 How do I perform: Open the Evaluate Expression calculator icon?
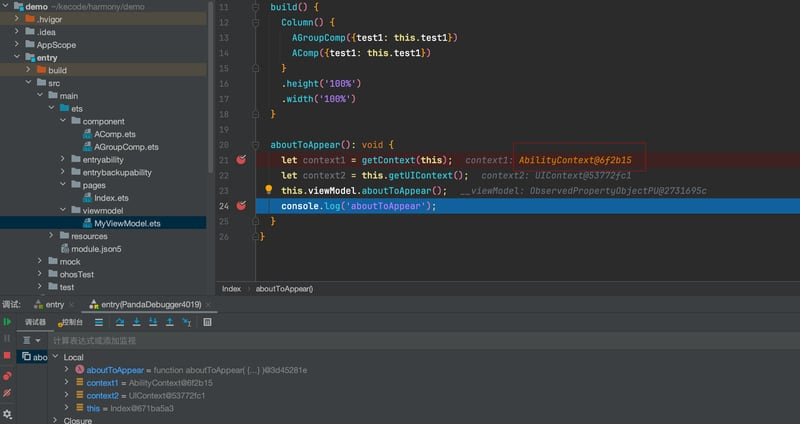point(207,322)
